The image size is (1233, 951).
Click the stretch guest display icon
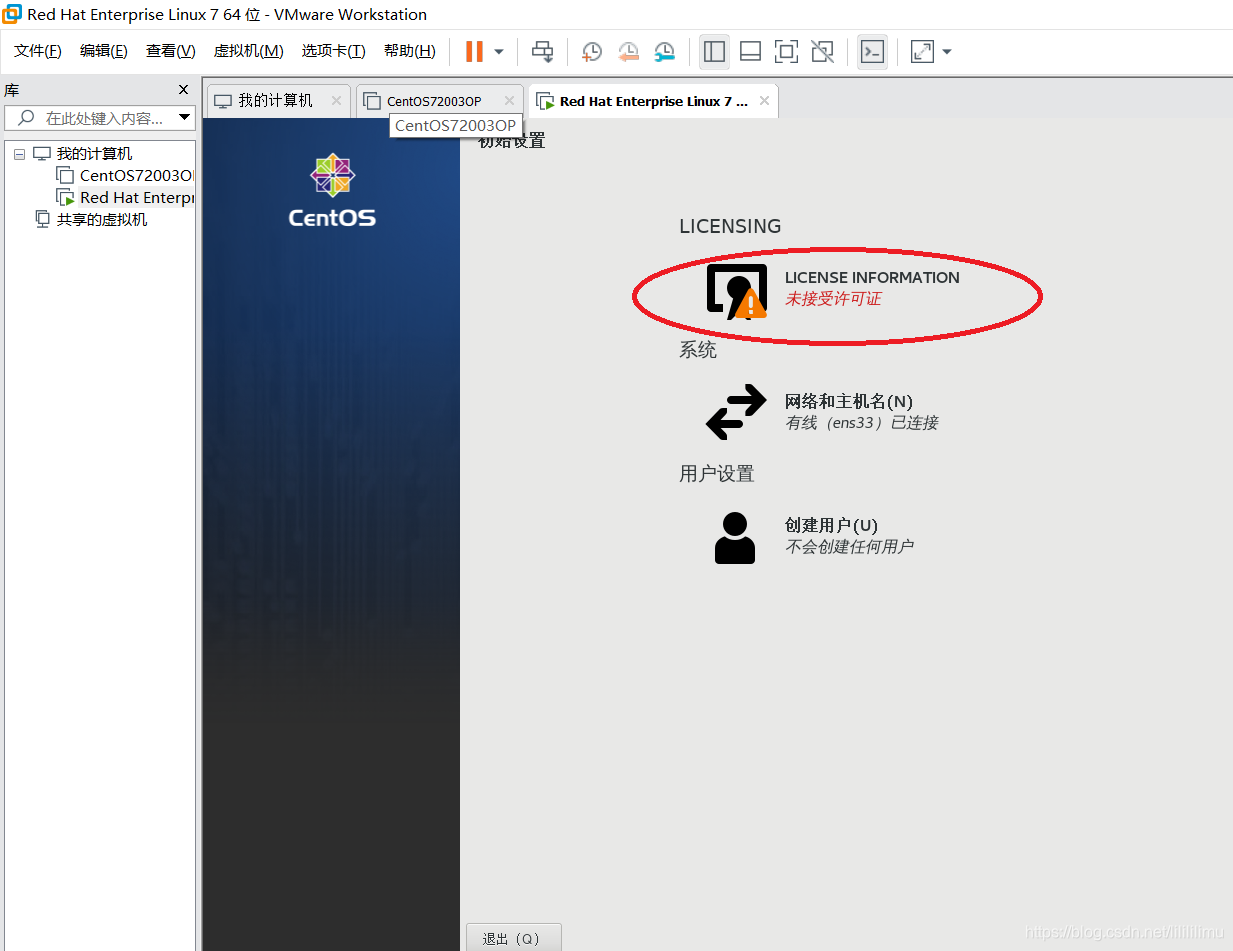pos(922,51)
